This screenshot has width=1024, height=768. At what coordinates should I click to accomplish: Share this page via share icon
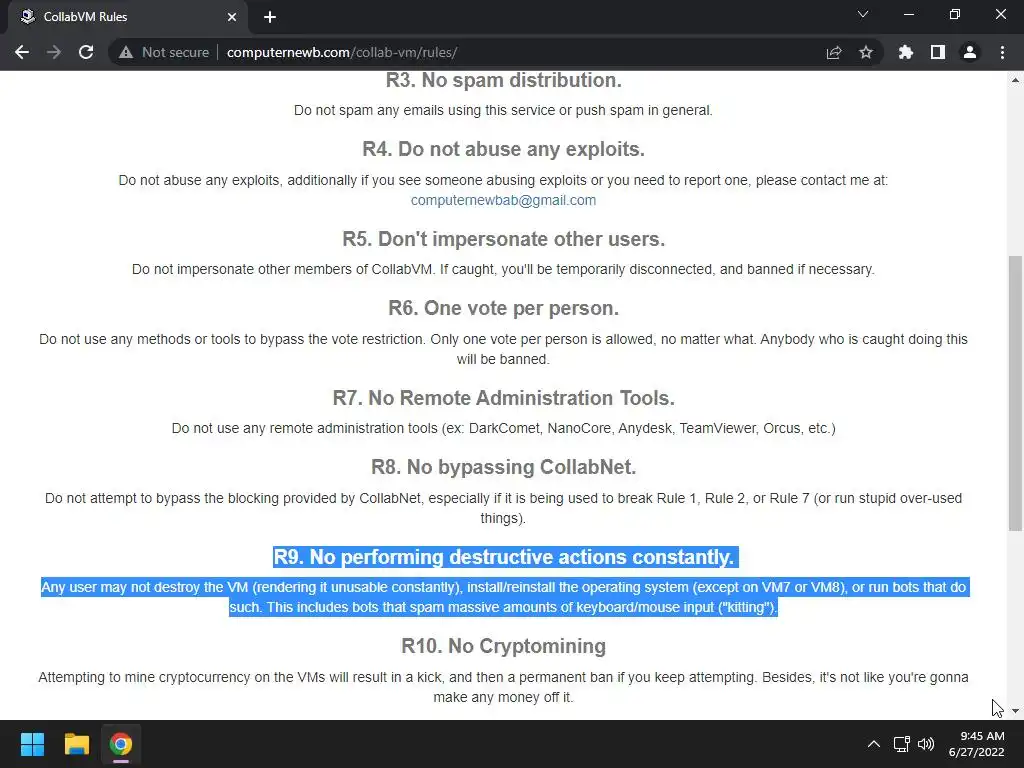click(x=834, y=52)
